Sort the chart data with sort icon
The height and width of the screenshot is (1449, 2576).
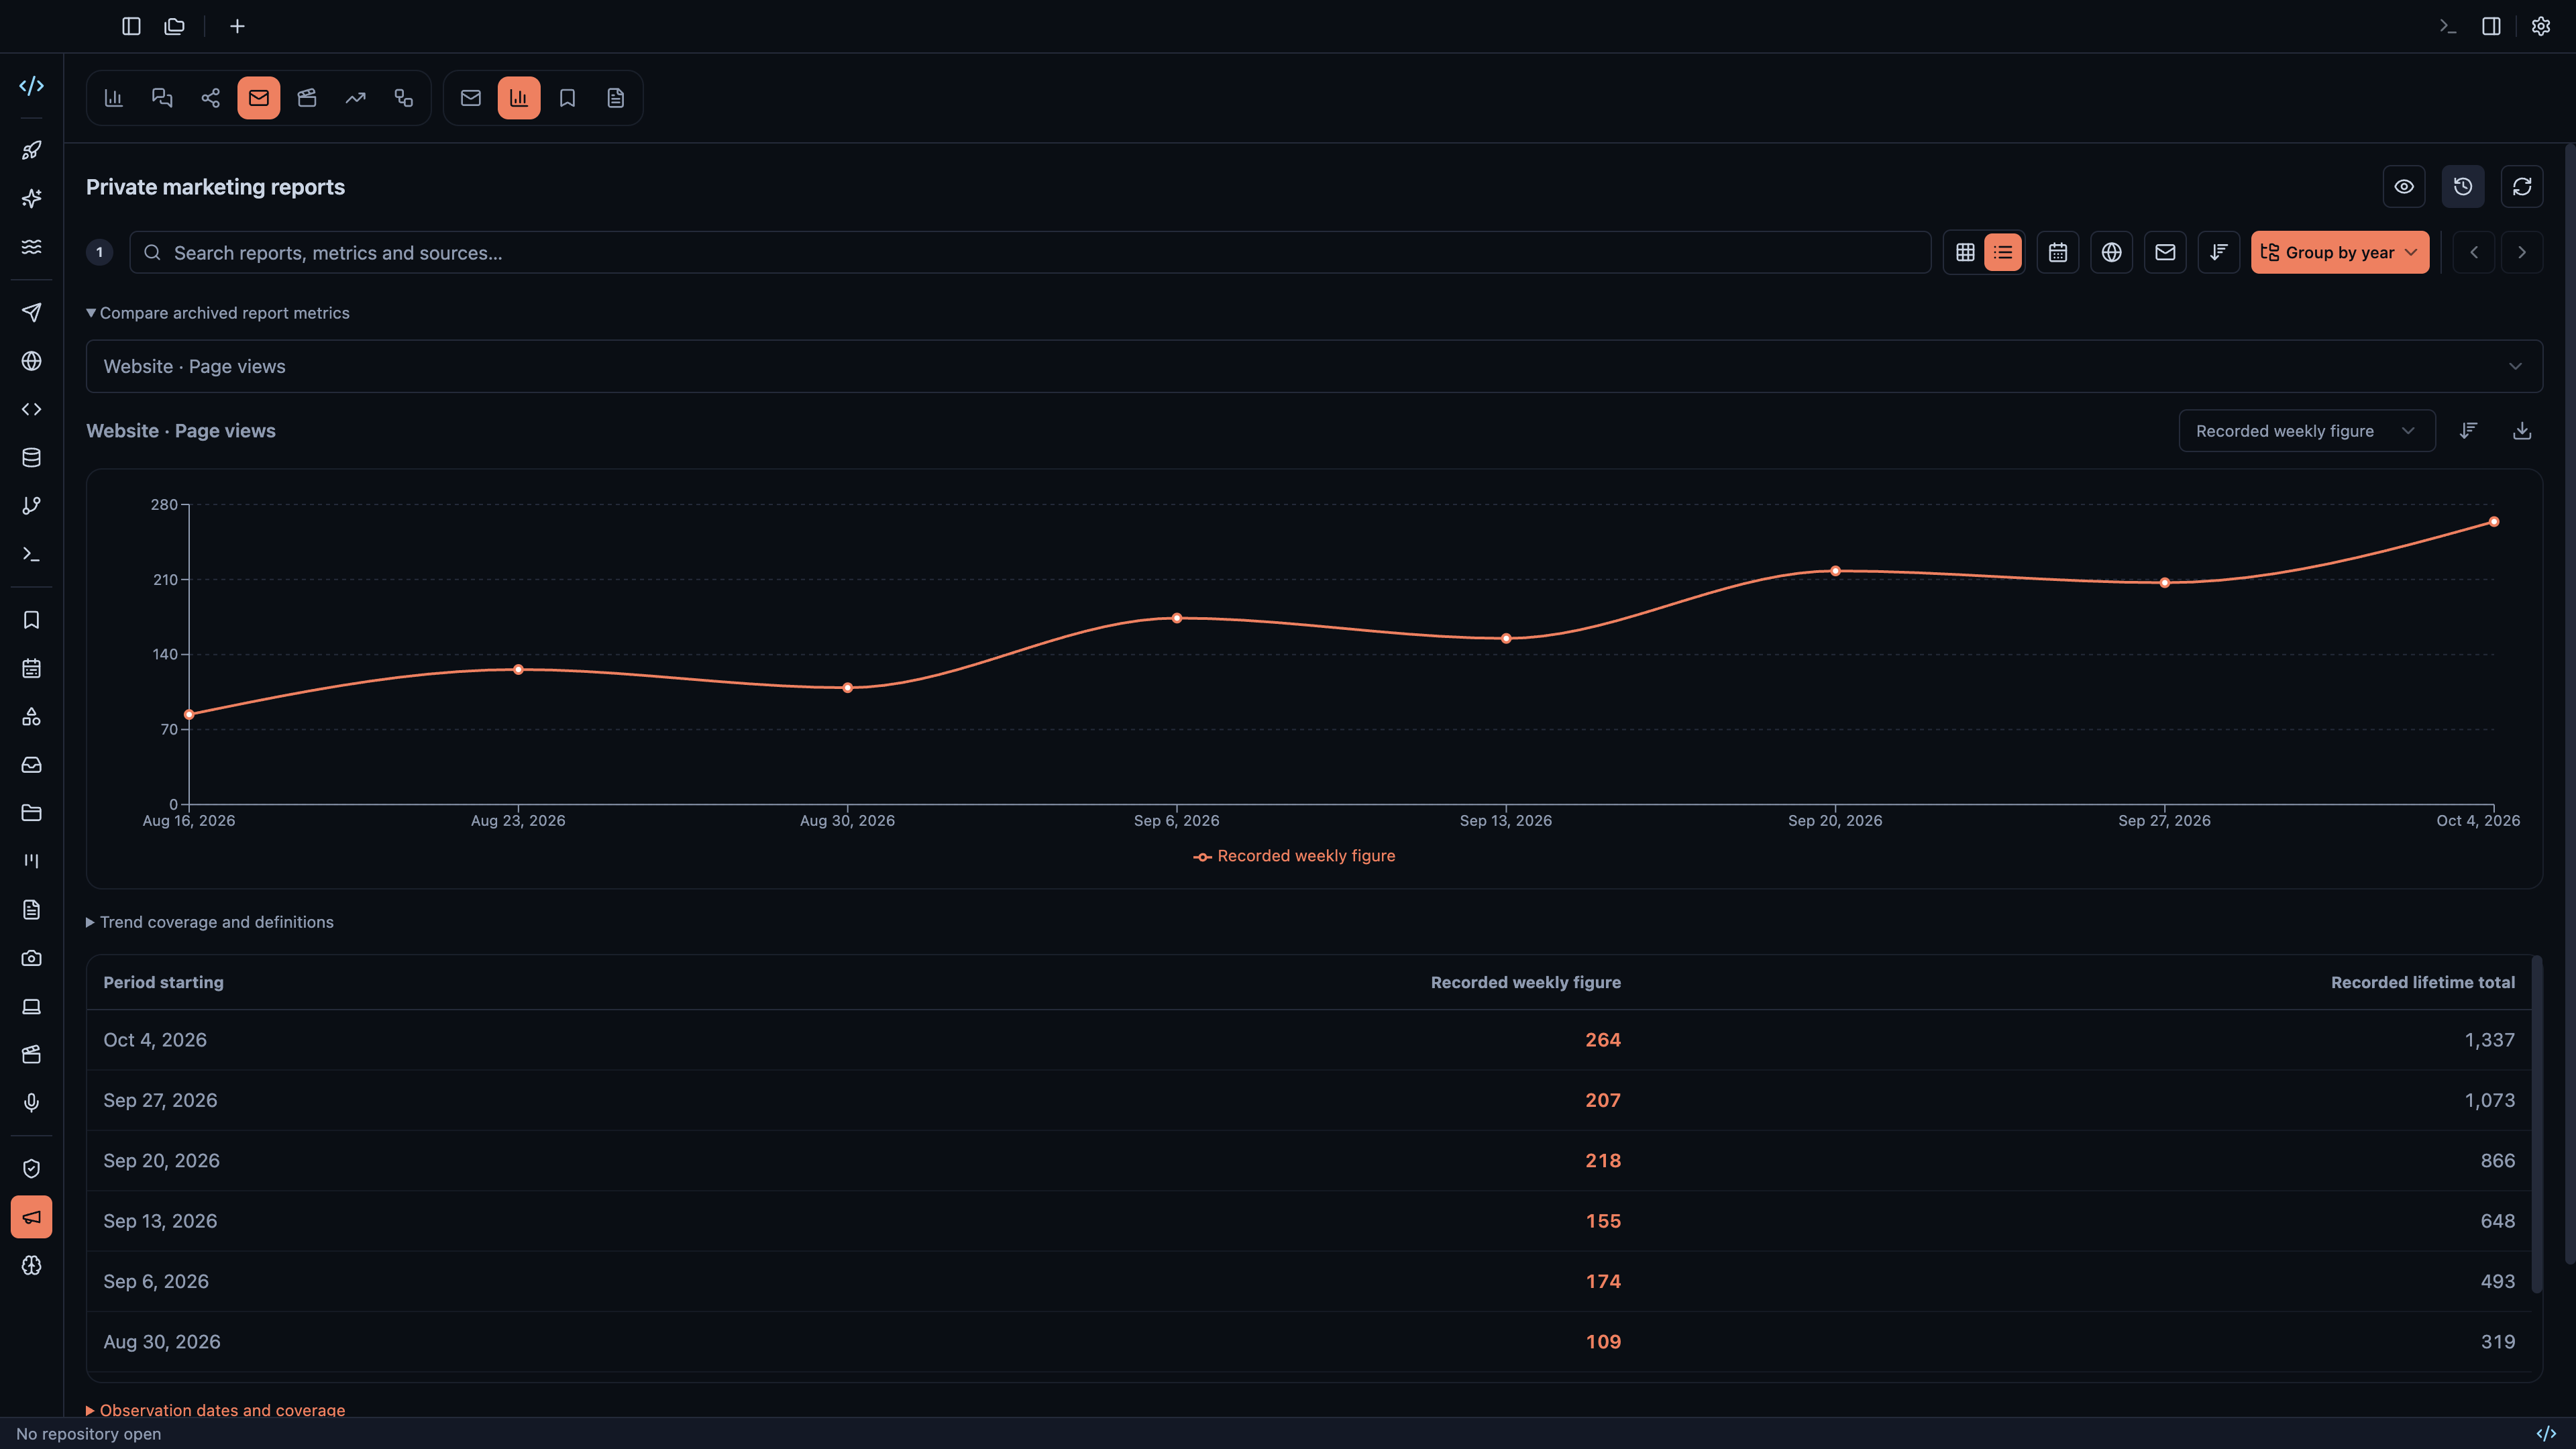click(x=2468, y=431)
